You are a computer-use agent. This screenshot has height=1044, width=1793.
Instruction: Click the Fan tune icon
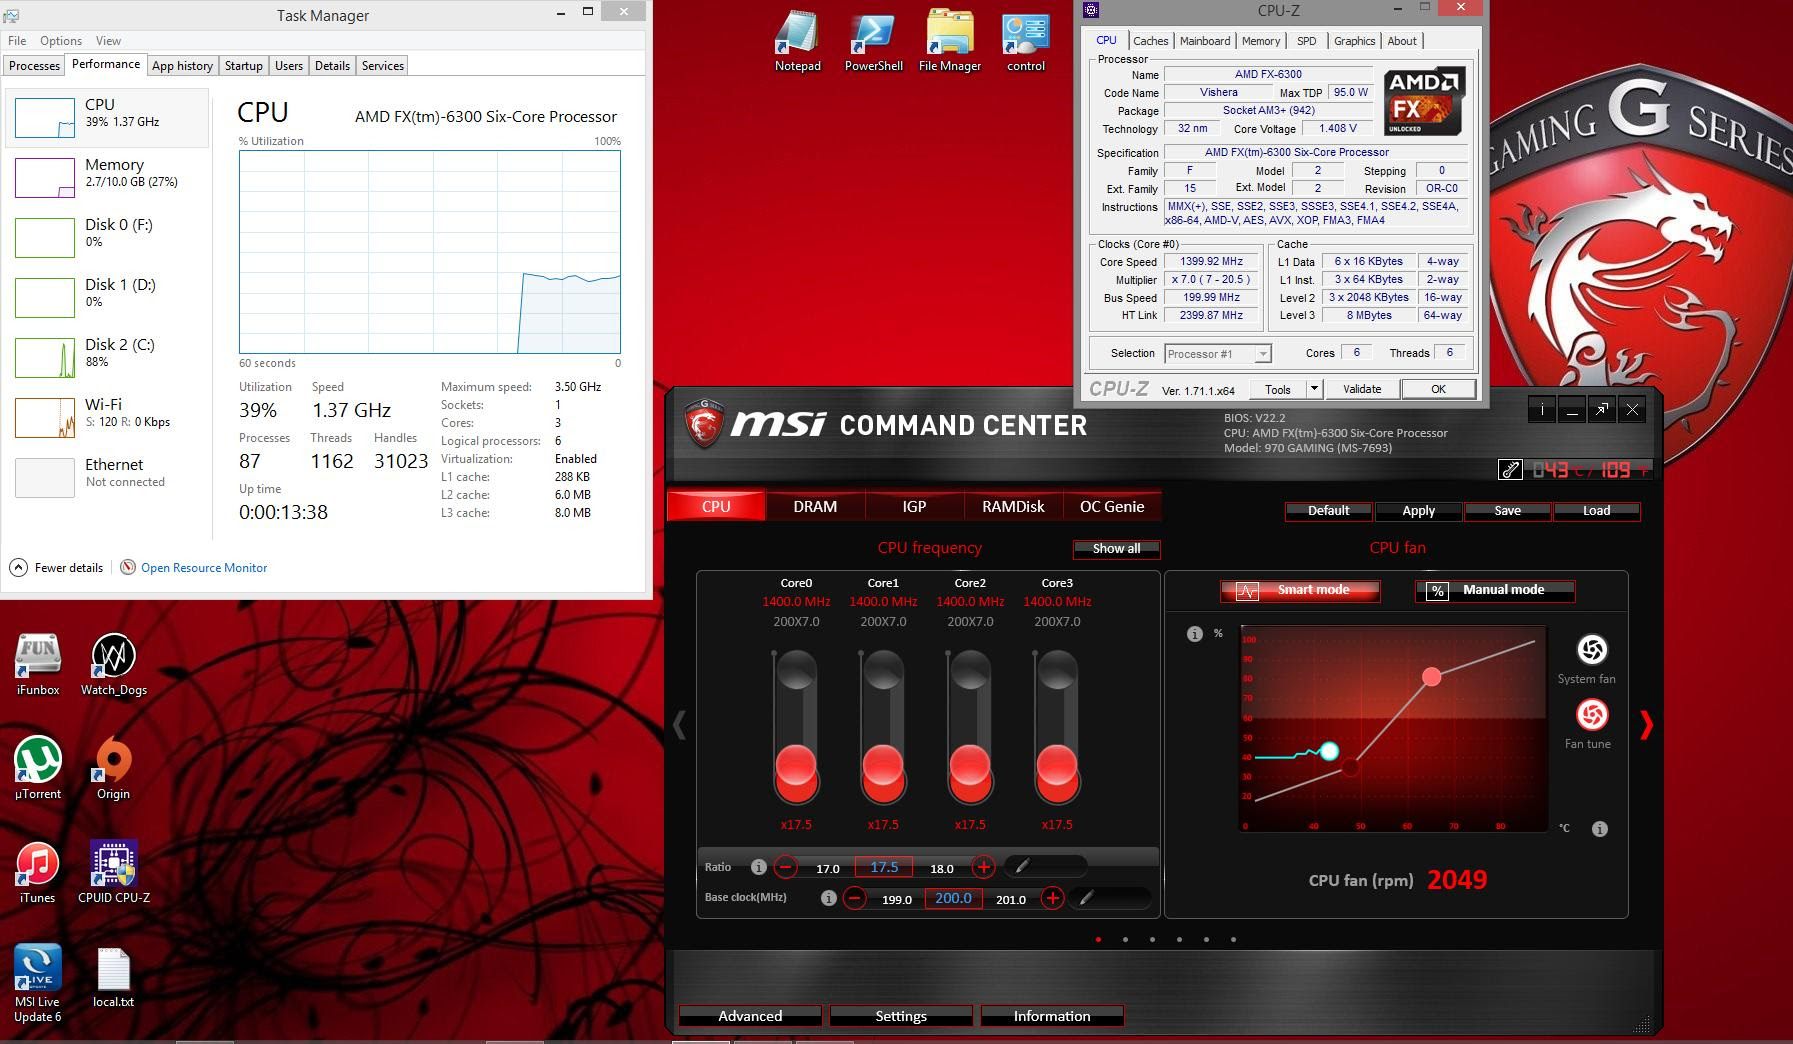pyautogui.click(x=1591, y=715)
